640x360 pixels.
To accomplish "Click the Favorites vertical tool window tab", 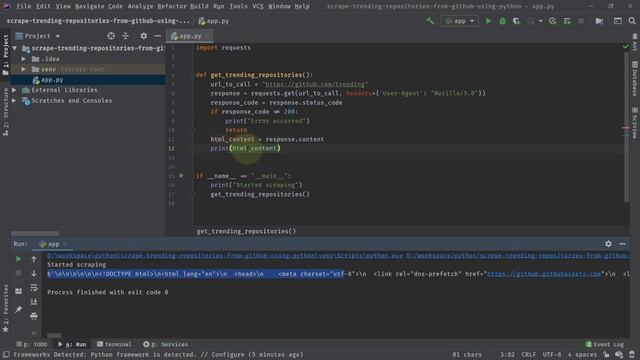I will click(x=5, y=309).
